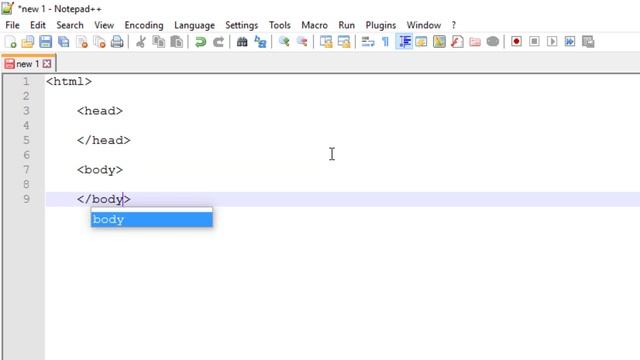Click save current recorded macro icon
This screenshot has height=360, width=640.
tap(588, 42)
